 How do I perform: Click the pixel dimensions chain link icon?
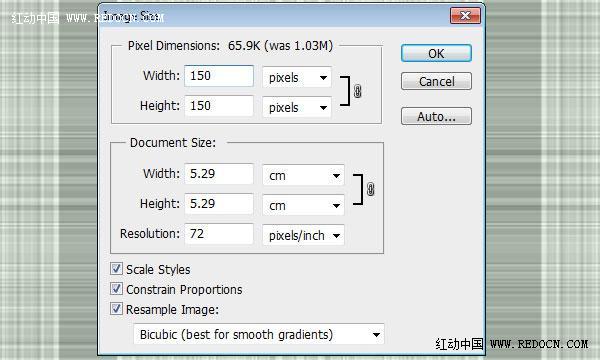357,91
